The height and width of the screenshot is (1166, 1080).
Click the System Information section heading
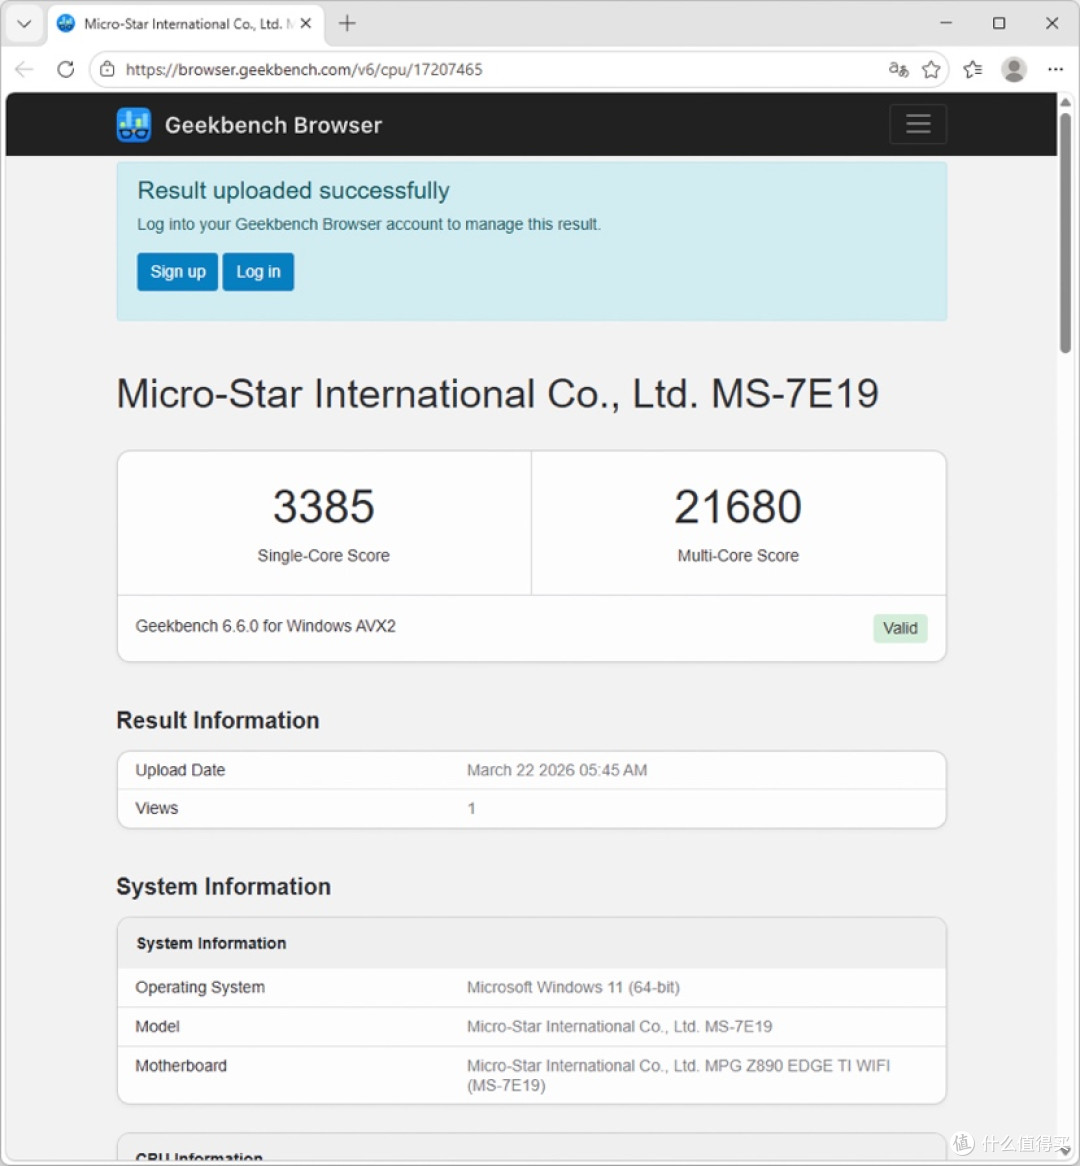tap(223, 886)
